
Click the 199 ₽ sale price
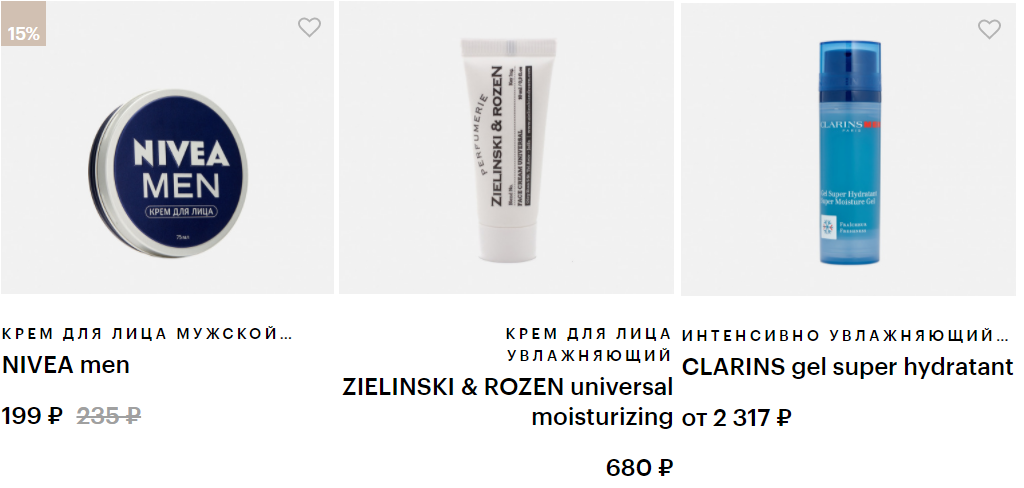pyautogui.click(x=33, y=415)
